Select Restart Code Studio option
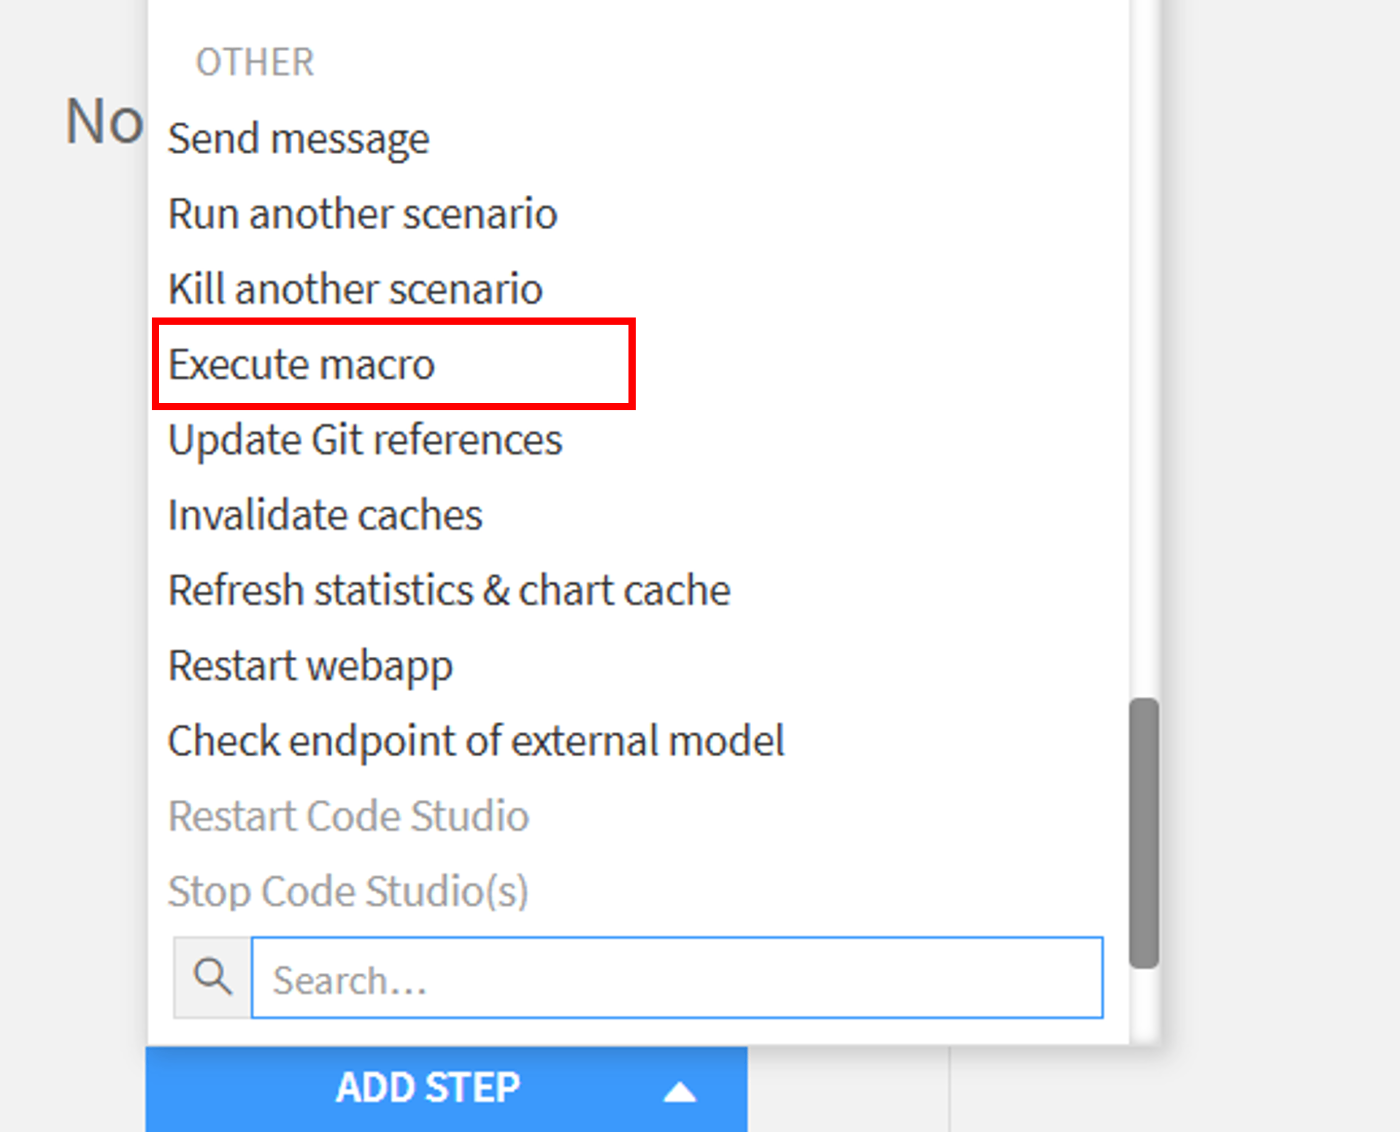Image resolution: width=1400 pixels, height=1132 pixels. click(348, 816)
